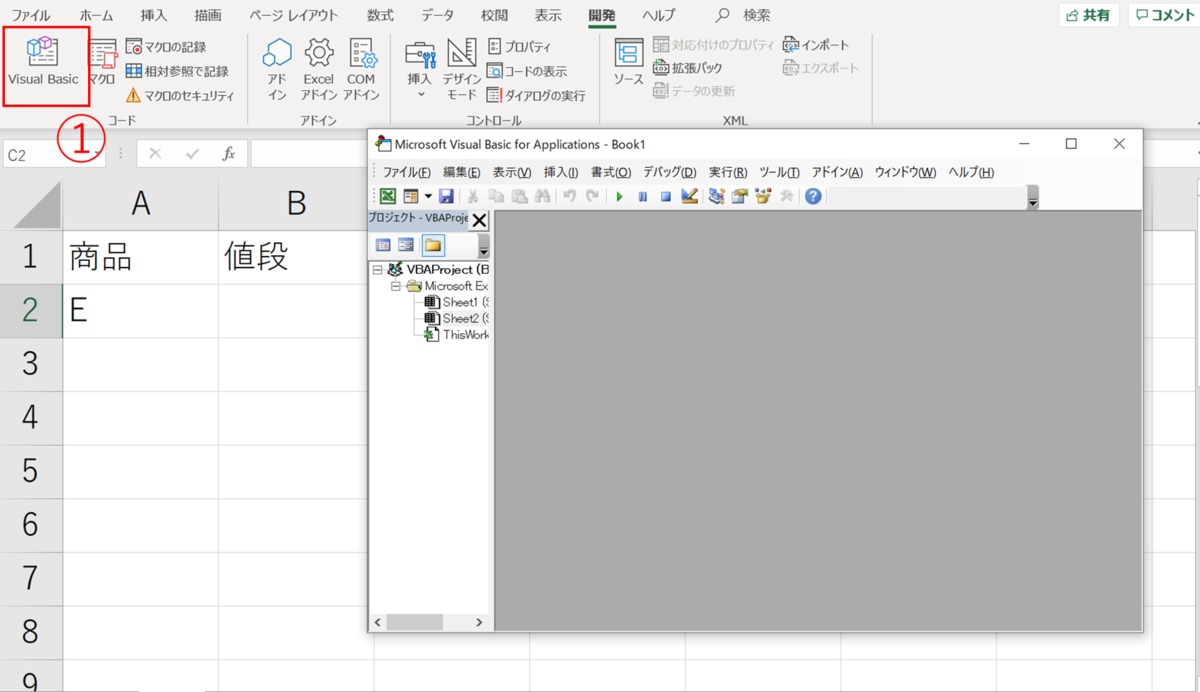Open the Visual Basic editor button
The height and width of the screenshot is (692, 1200).
point(44,63)
